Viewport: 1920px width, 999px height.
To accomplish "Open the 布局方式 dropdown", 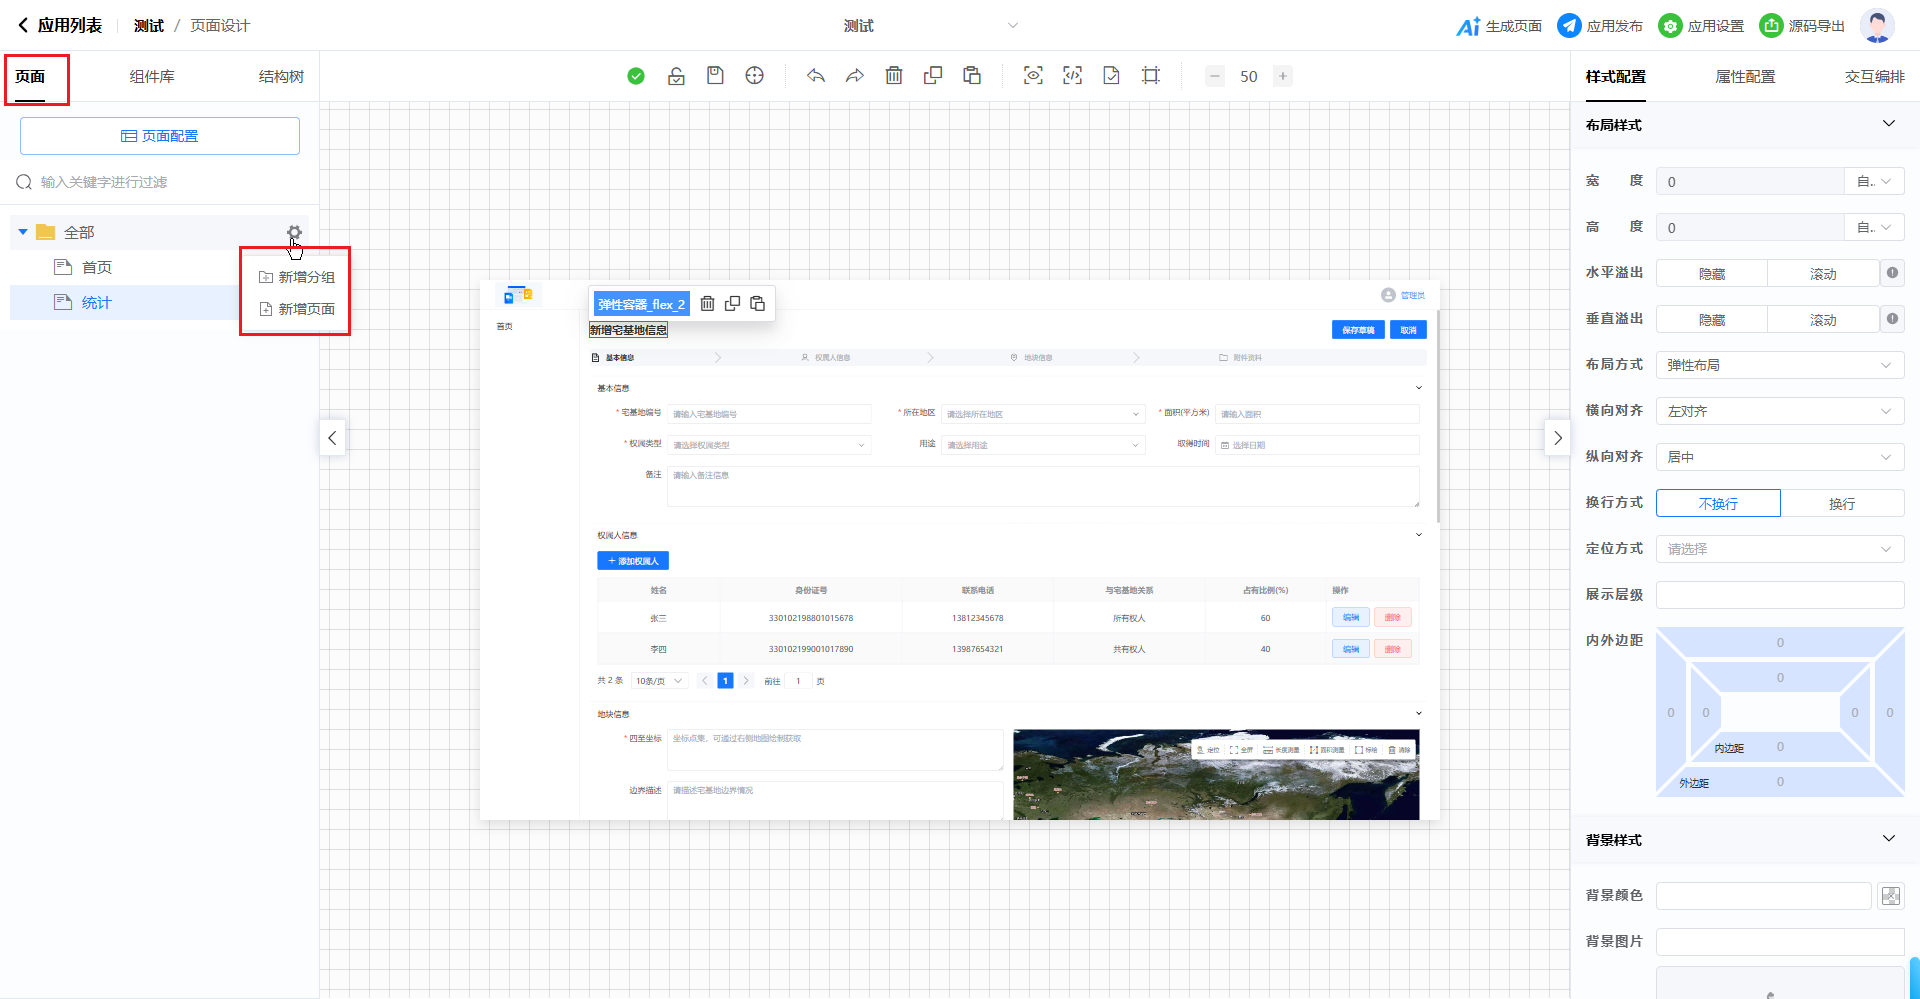I will pyautogui.click(x=1779, y=365).
